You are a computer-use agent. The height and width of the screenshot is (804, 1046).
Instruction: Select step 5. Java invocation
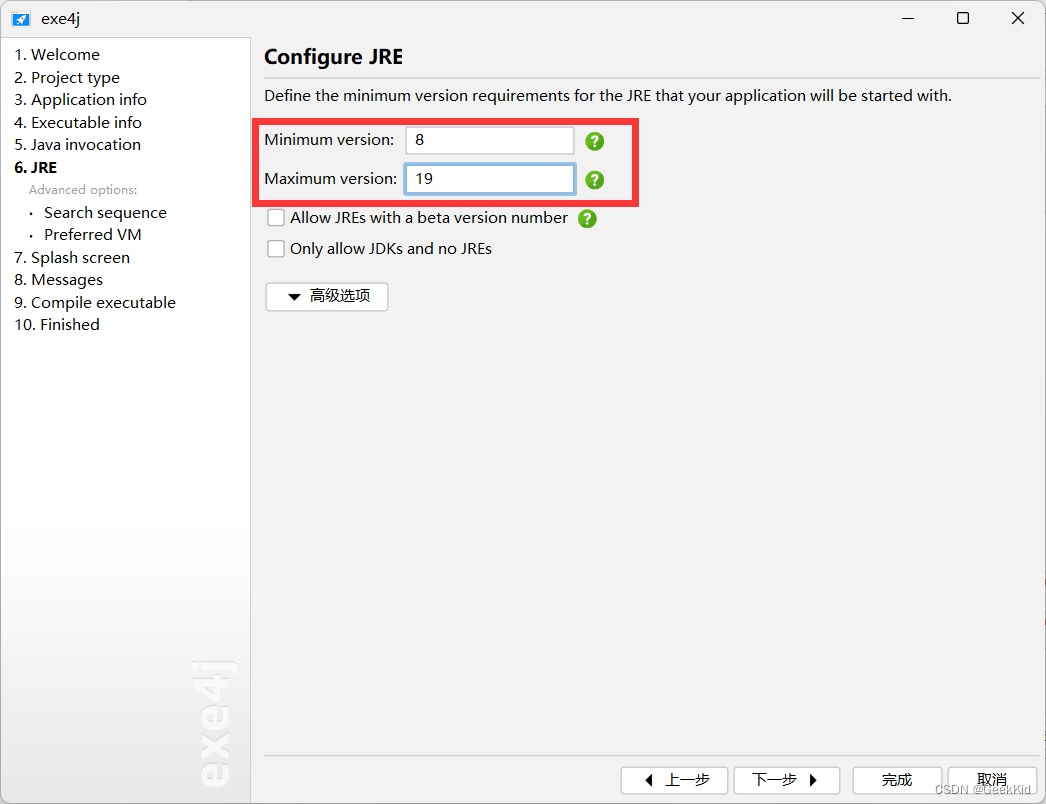click(x=77, y=145)
